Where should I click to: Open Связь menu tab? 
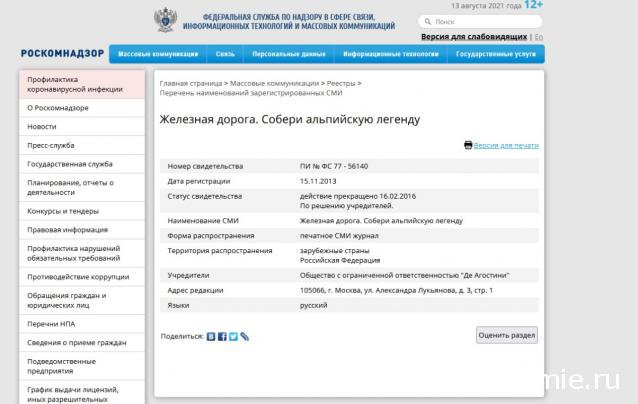click(x=225, y=54)
